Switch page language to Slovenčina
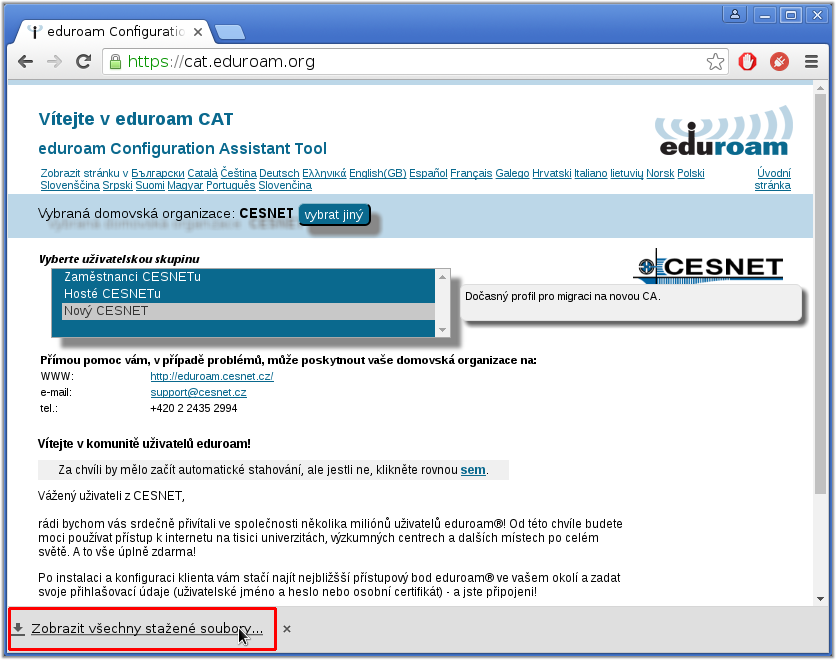The width and height of the screenshot is (836, 660). (285, 186)
